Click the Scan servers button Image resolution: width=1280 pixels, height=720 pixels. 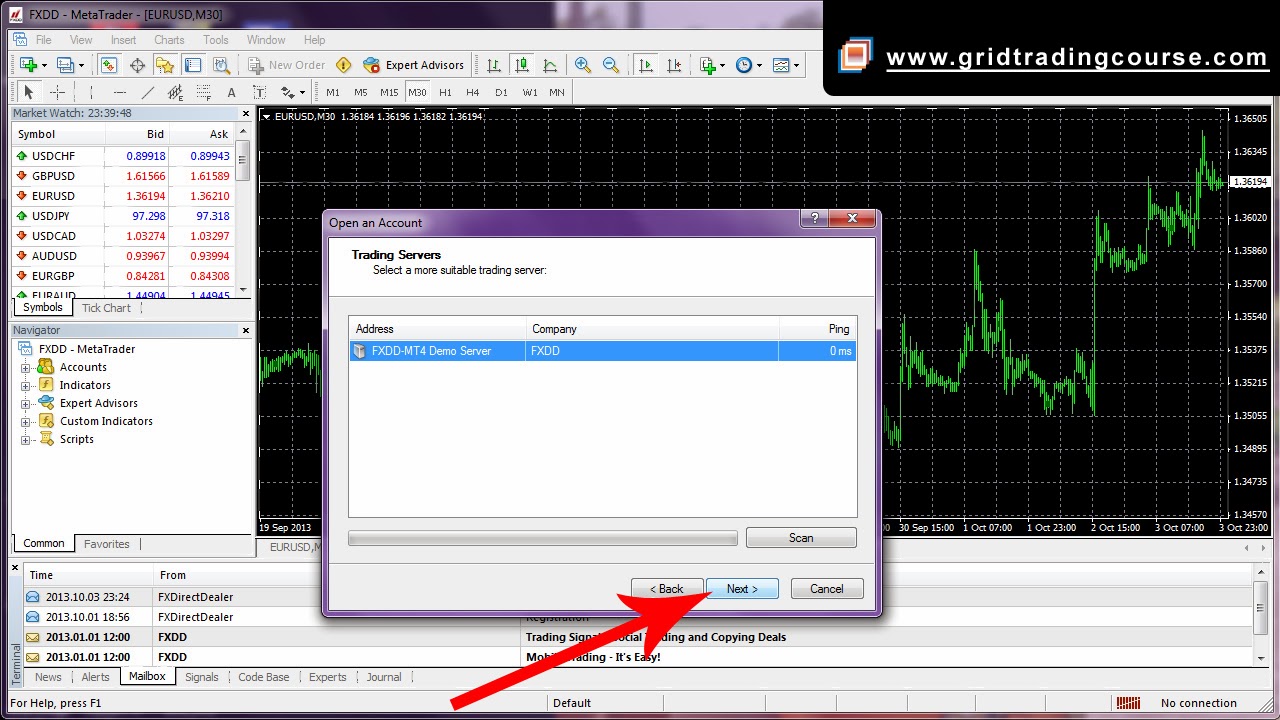coord(801,538)
